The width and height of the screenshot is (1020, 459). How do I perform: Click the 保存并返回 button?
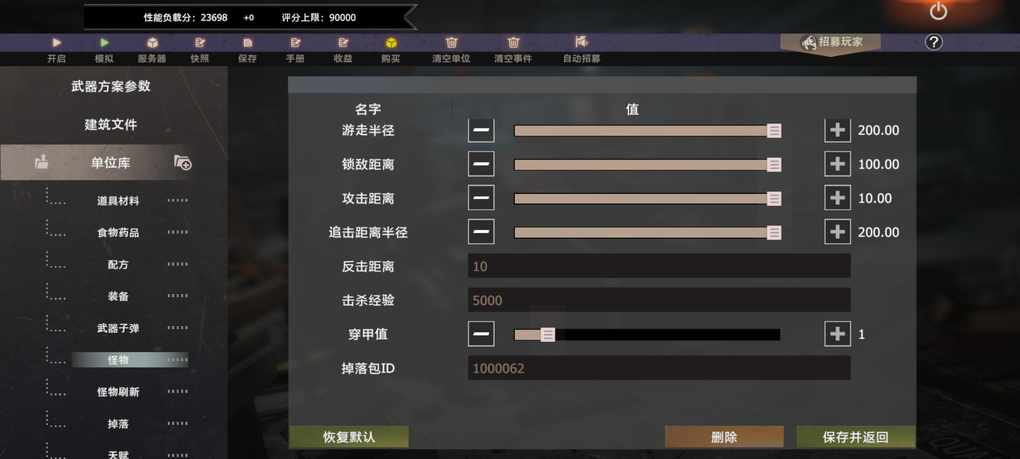pyautogui.click(x=855, y=437)
